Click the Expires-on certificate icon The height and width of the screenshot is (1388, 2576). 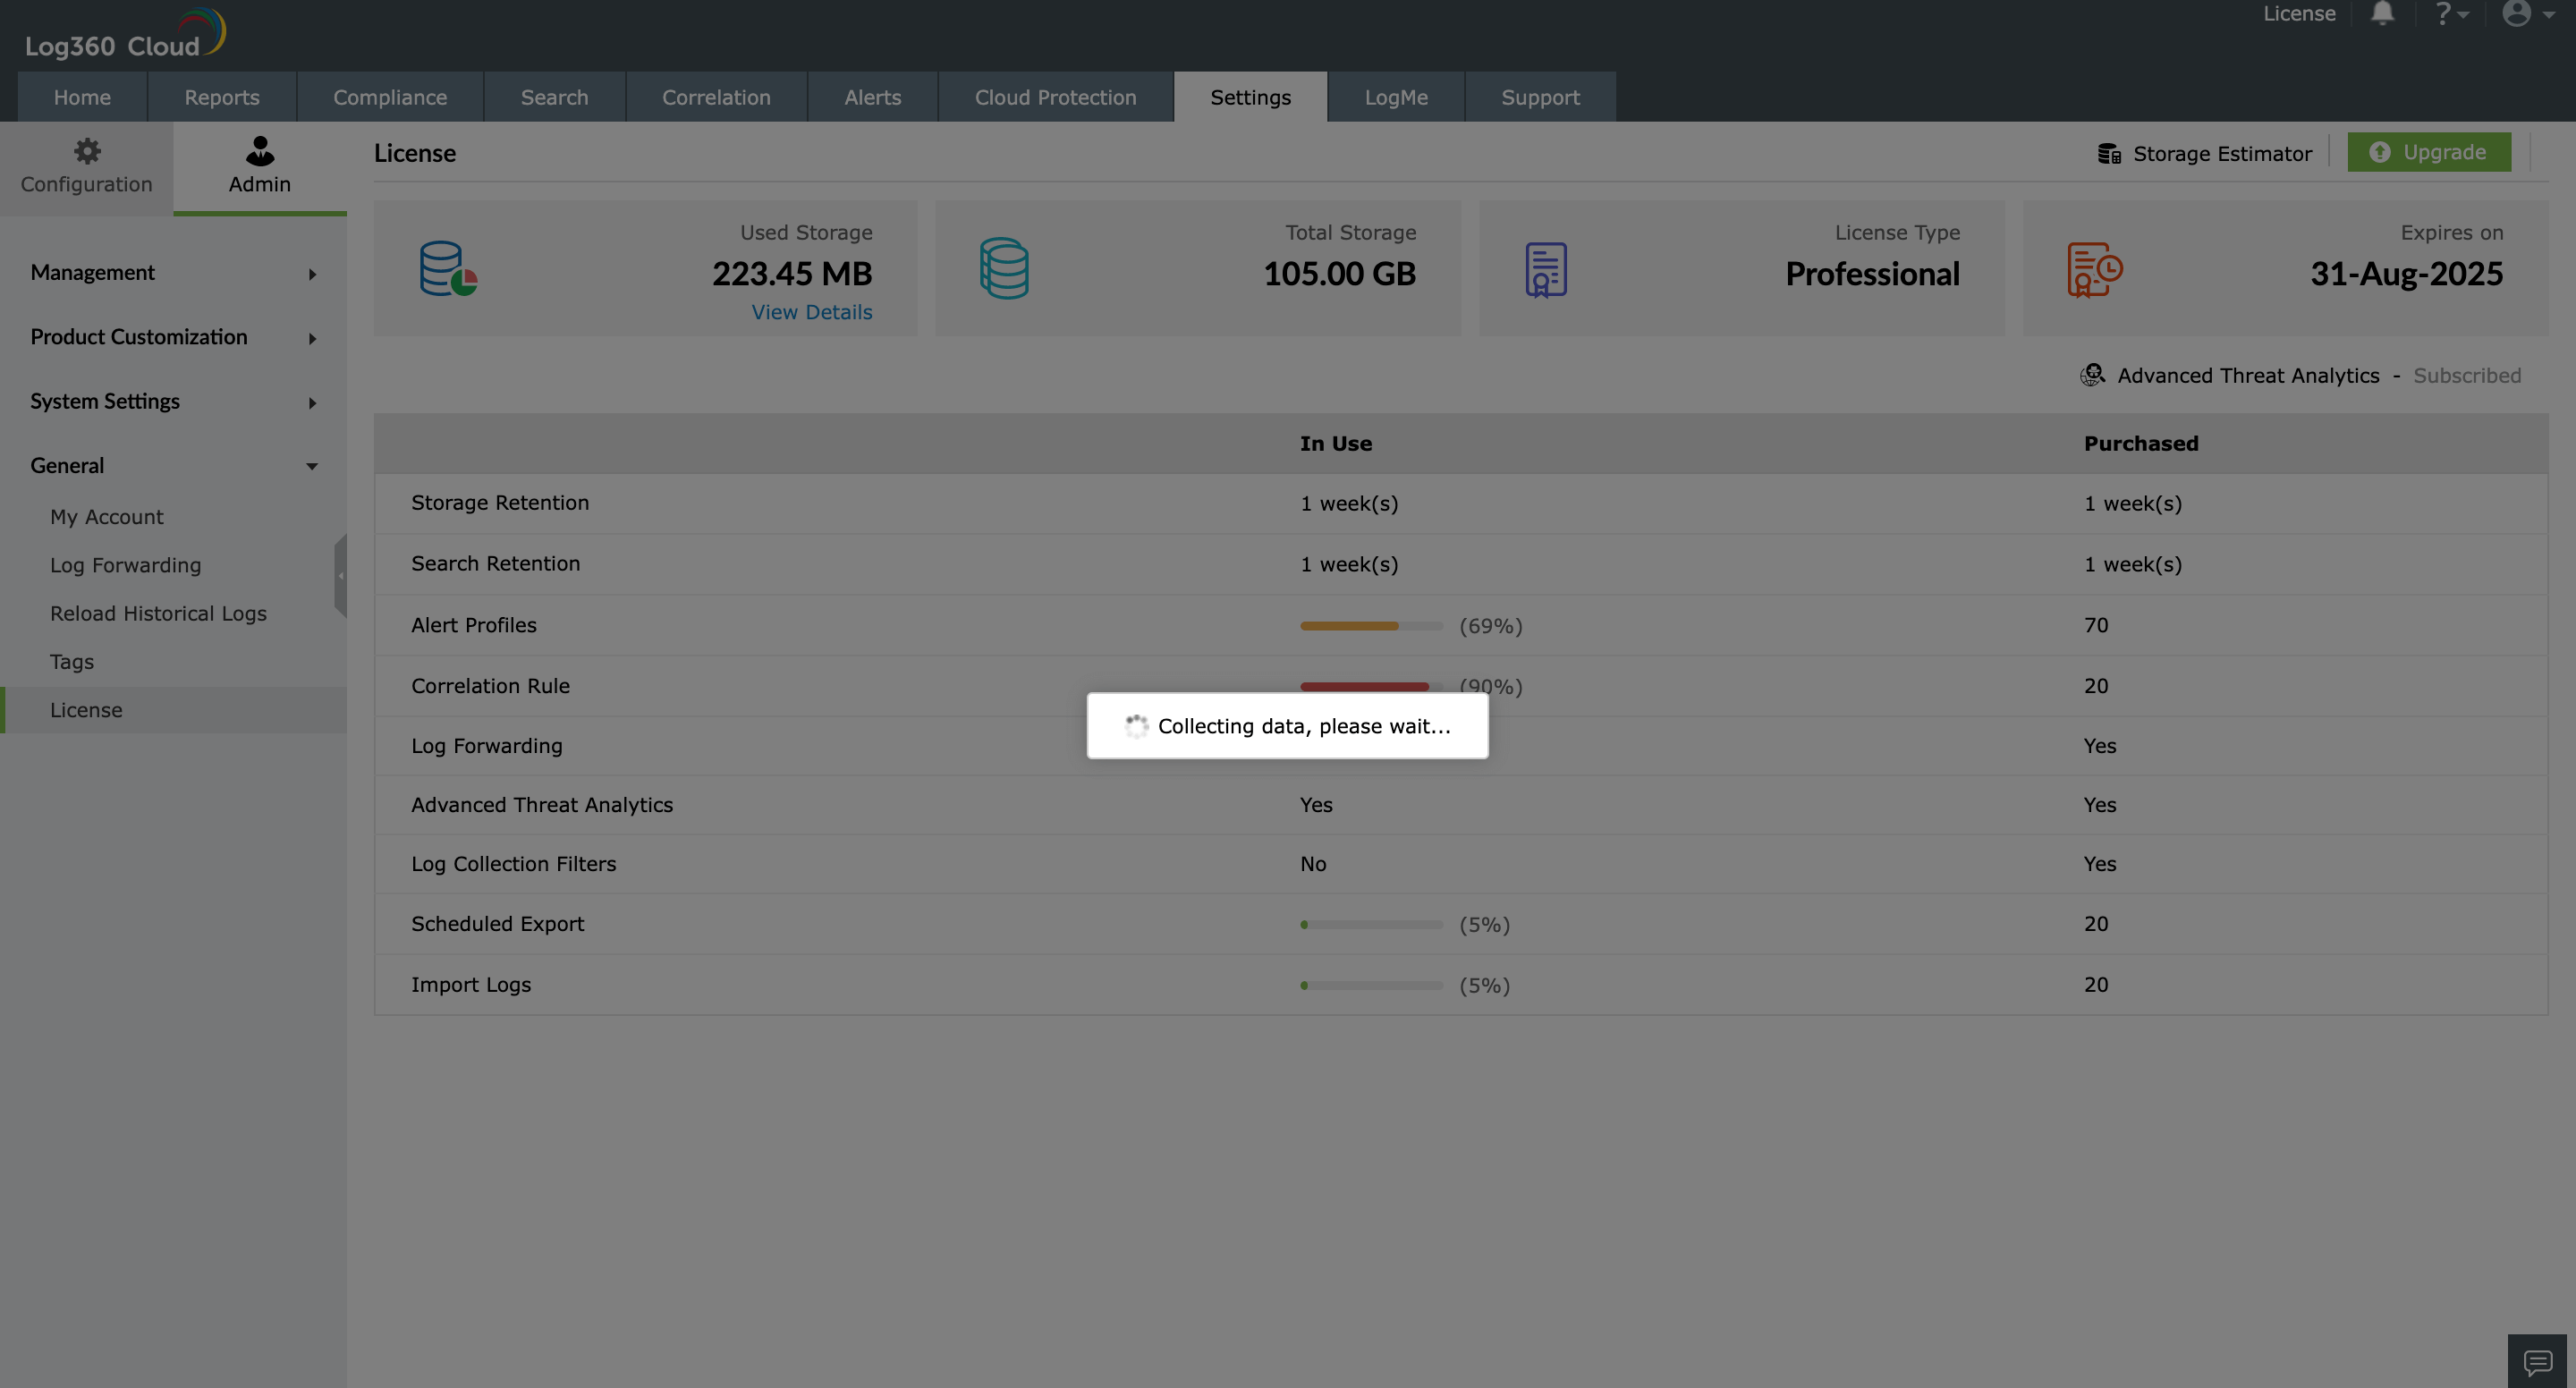pyautogui.click(x=2094, y=268)
